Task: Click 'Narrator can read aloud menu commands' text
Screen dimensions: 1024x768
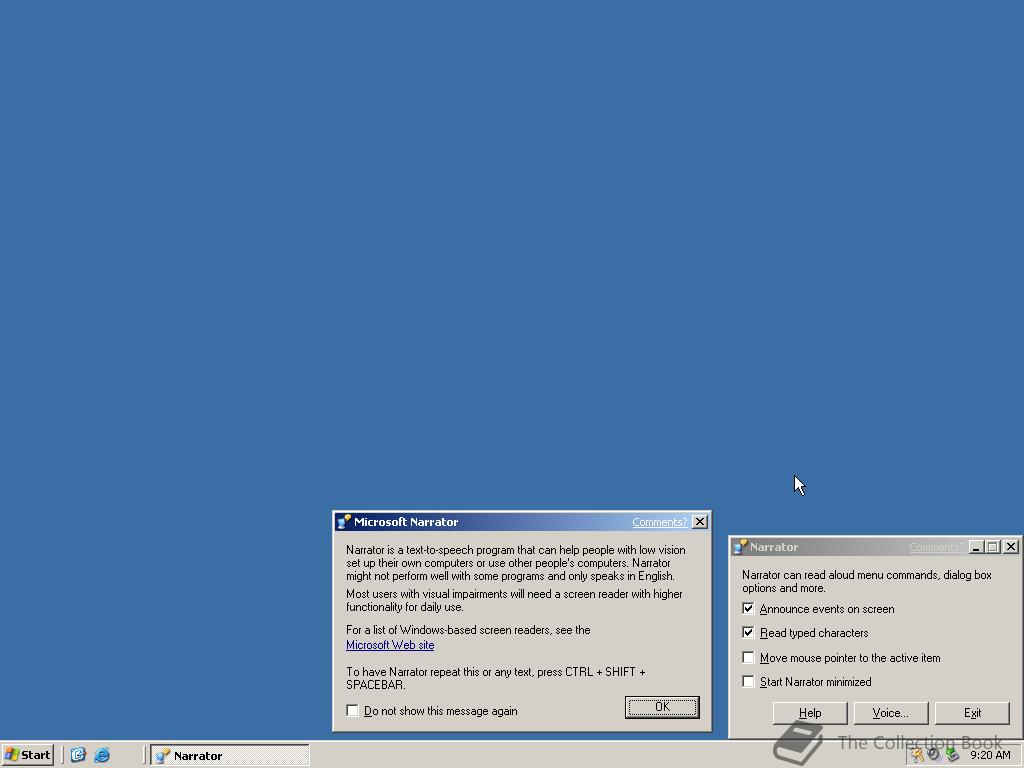Action: point(867,581)
